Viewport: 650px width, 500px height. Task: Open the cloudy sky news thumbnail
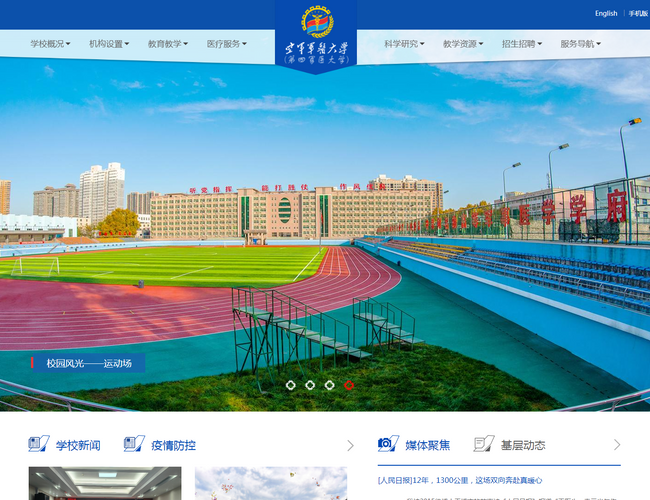coord(271,483)
